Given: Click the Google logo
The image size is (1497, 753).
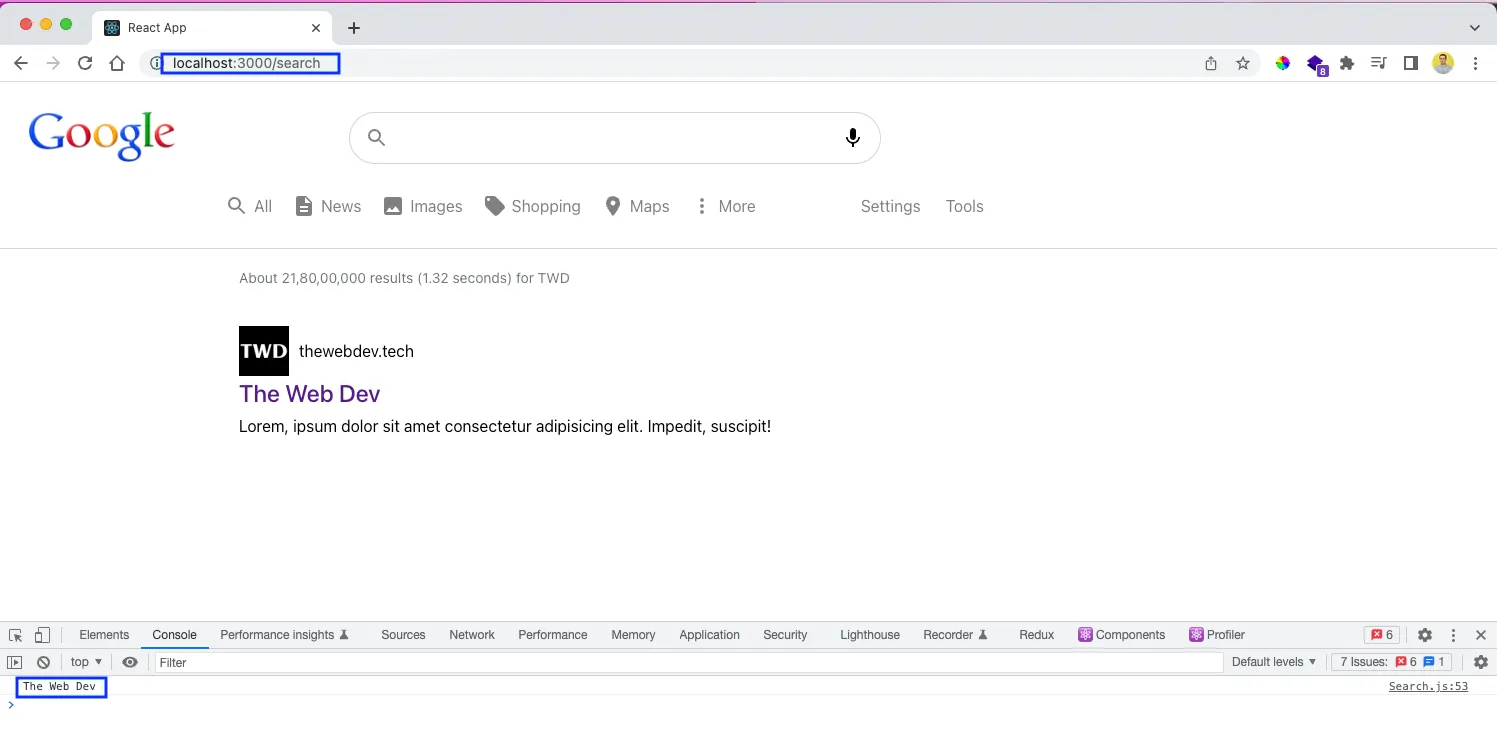Looking at the screenshot, I should [102, 137].
